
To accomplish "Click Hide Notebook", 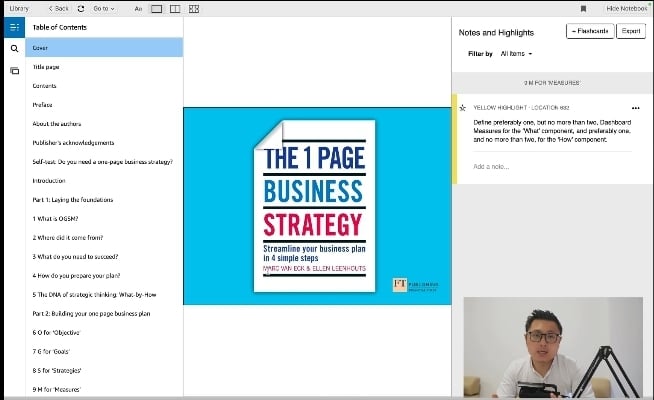I will (626, 8).
